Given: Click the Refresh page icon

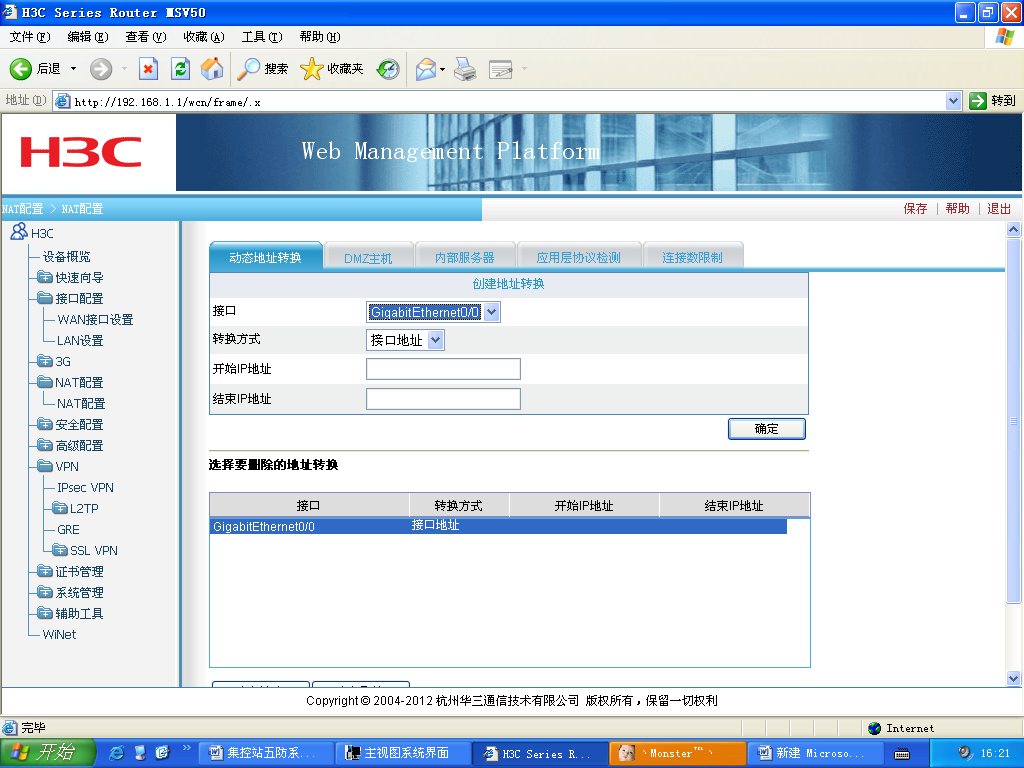Looking at the screenshot, I should coord(180,69).
